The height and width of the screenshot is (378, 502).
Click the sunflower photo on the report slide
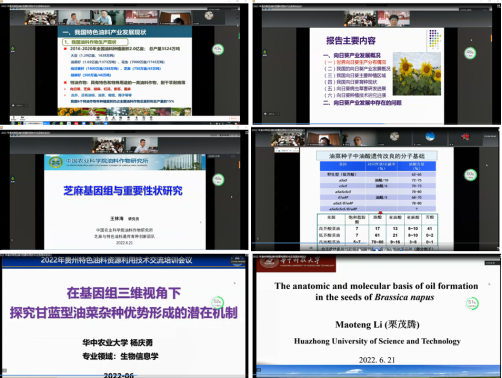pyautogui.click(x=417, y=74)
